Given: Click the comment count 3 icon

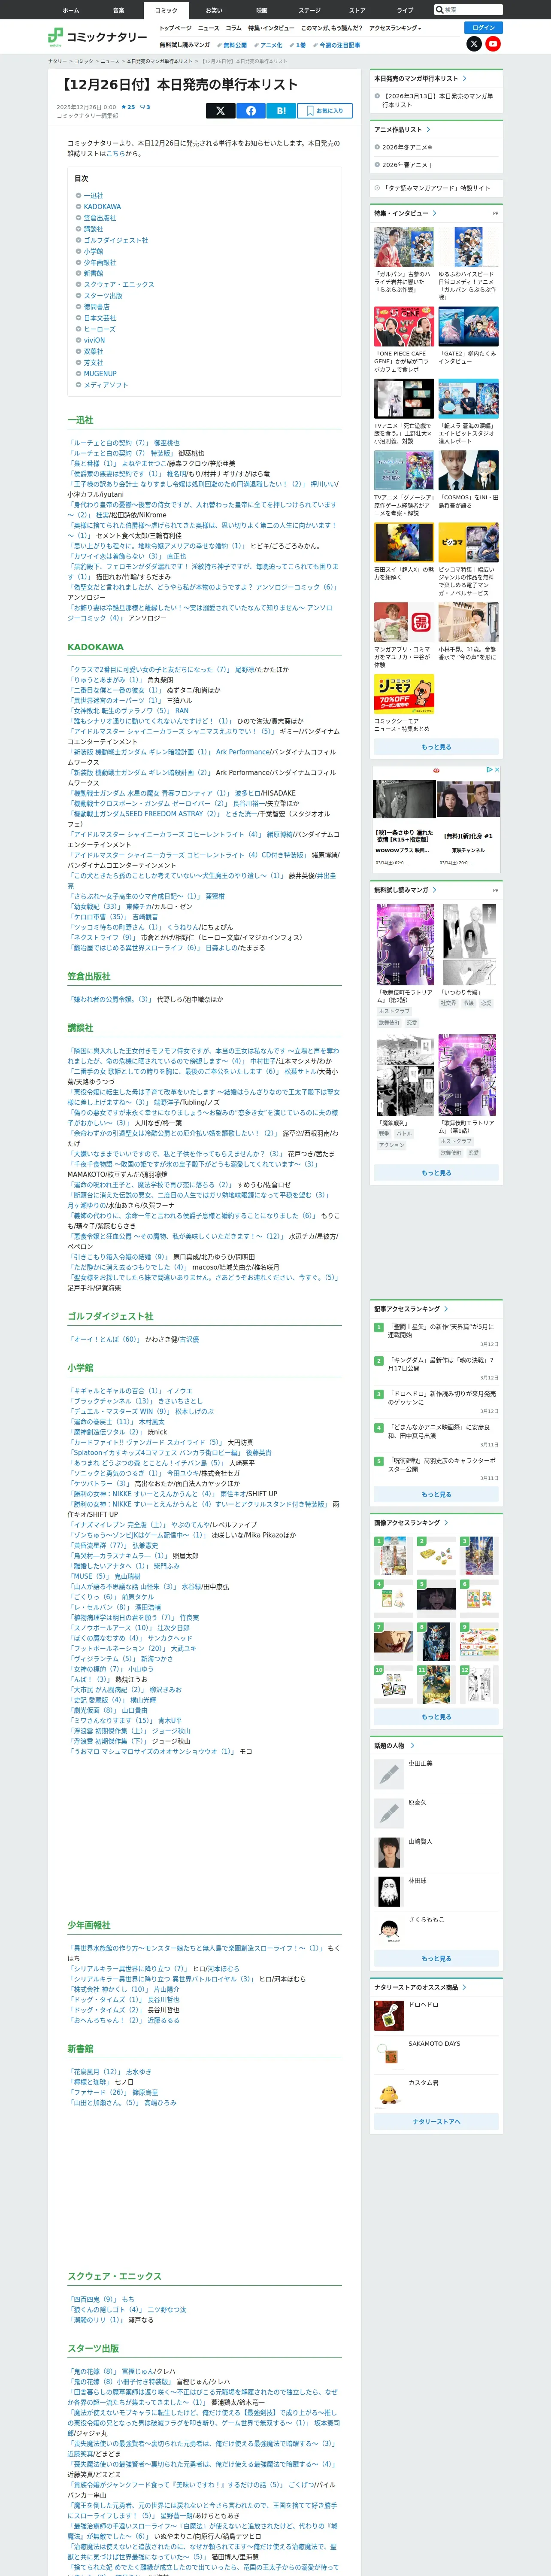Looking at the screenshot, I should click(x=145, y=107).
